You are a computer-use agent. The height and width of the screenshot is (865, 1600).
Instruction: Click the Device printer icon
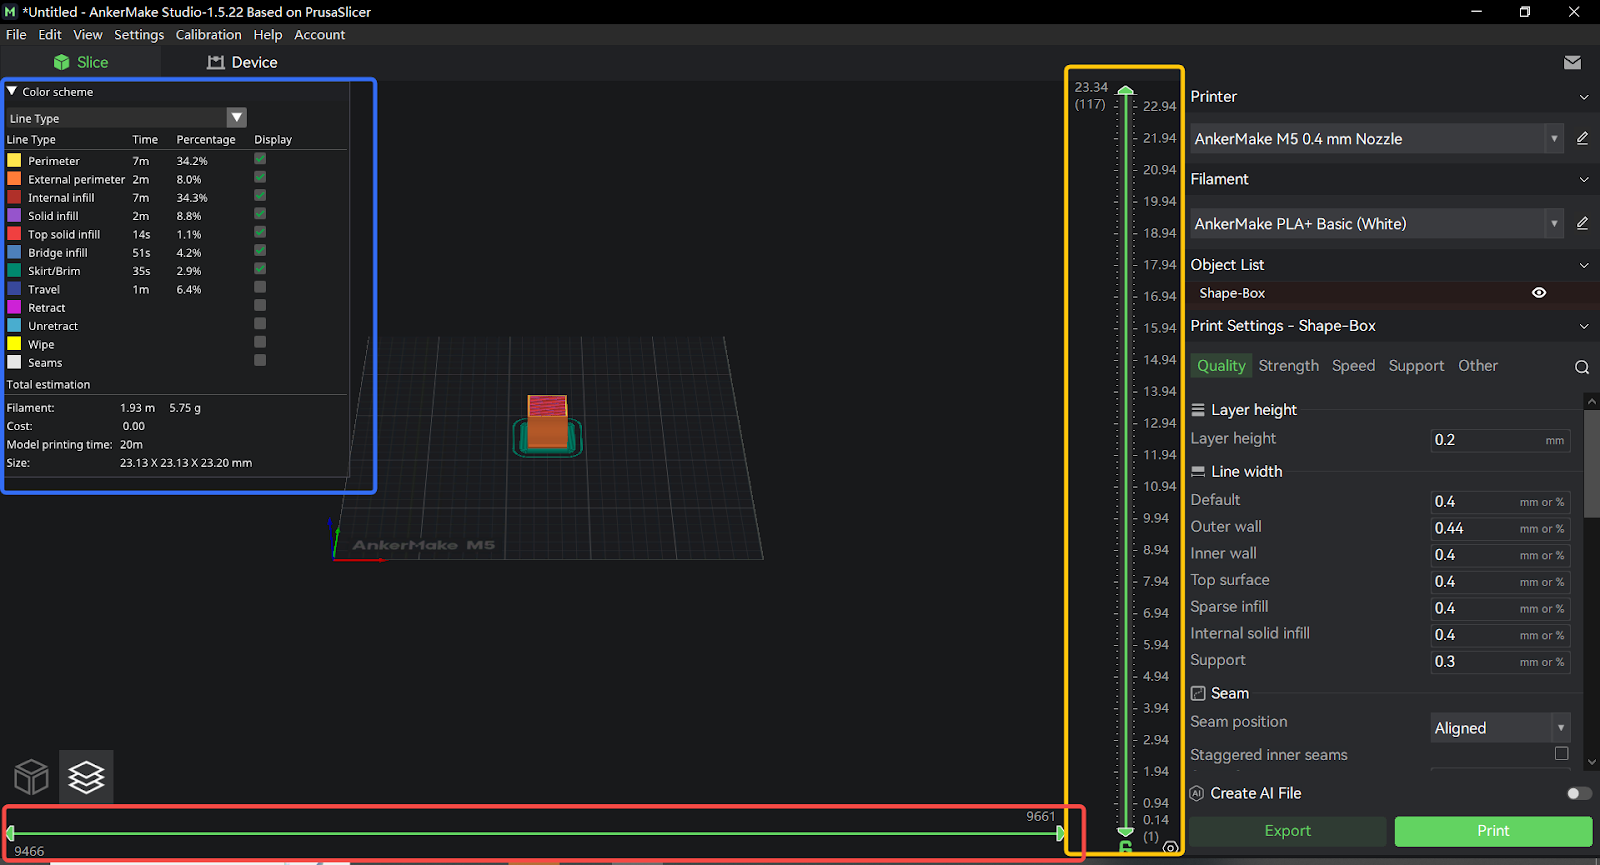point(215,62)
